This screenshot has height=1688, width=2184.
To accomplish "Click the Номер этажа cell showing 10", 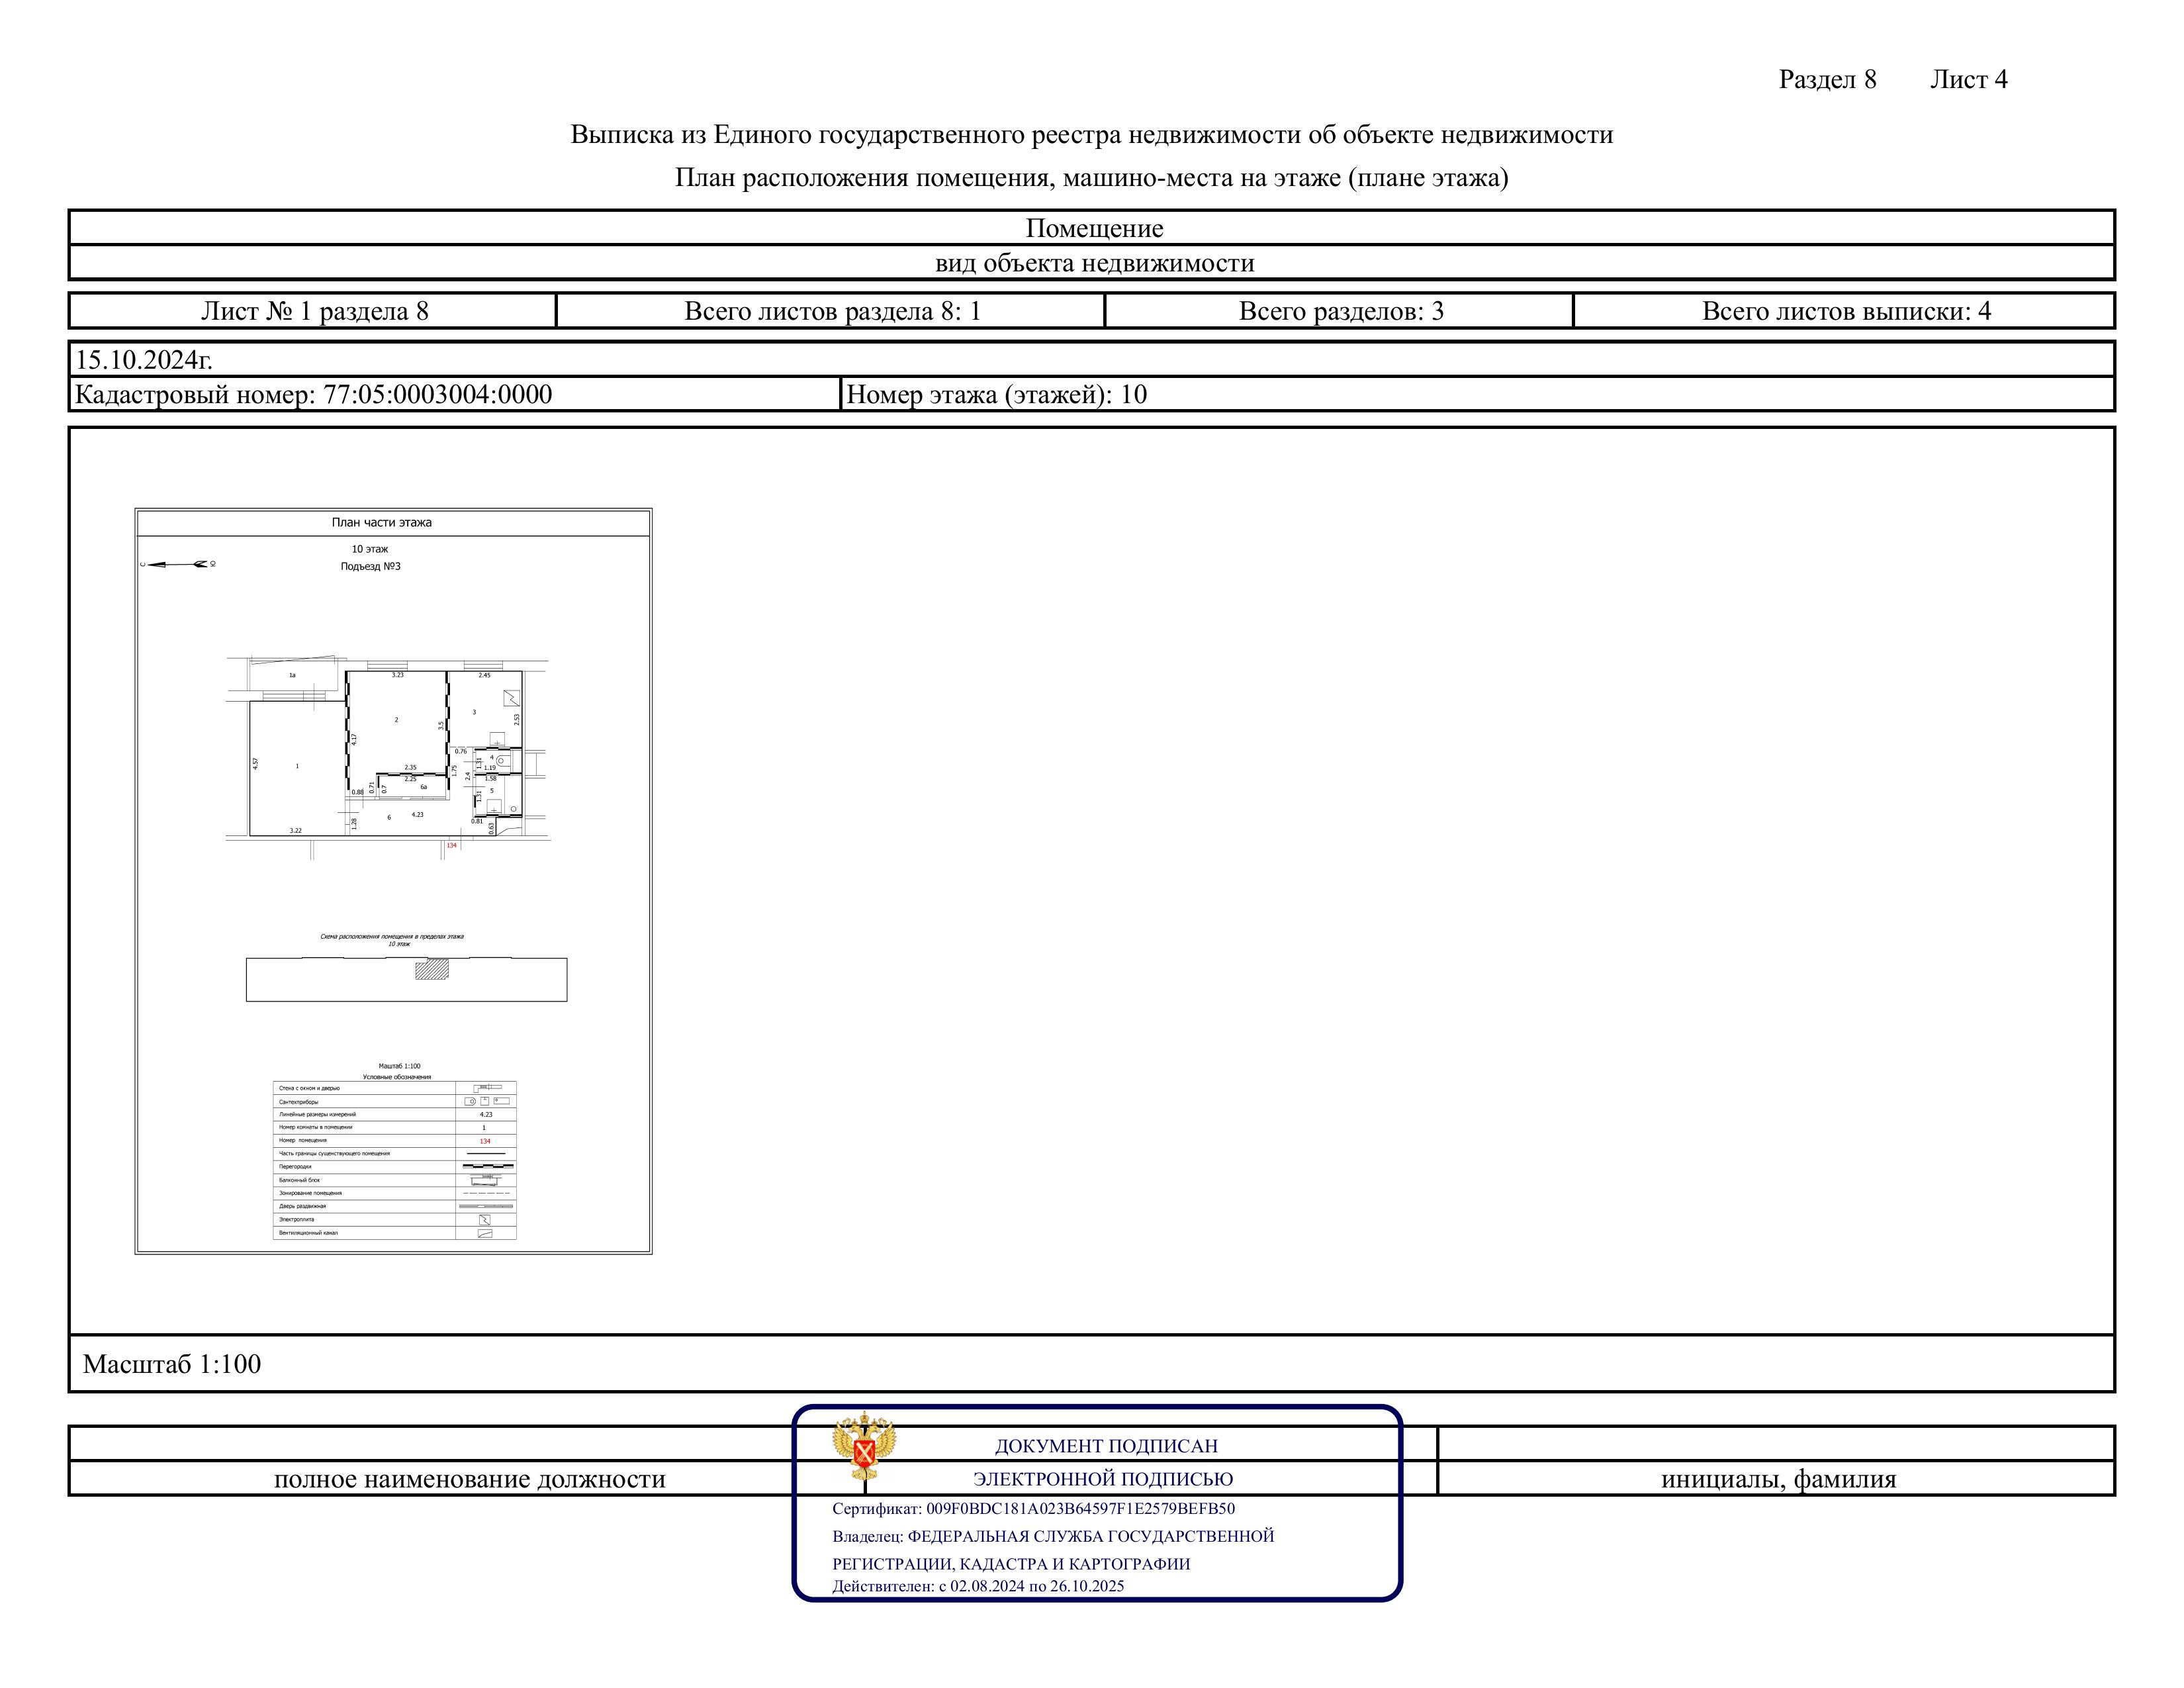I will [x=996, y=394].
